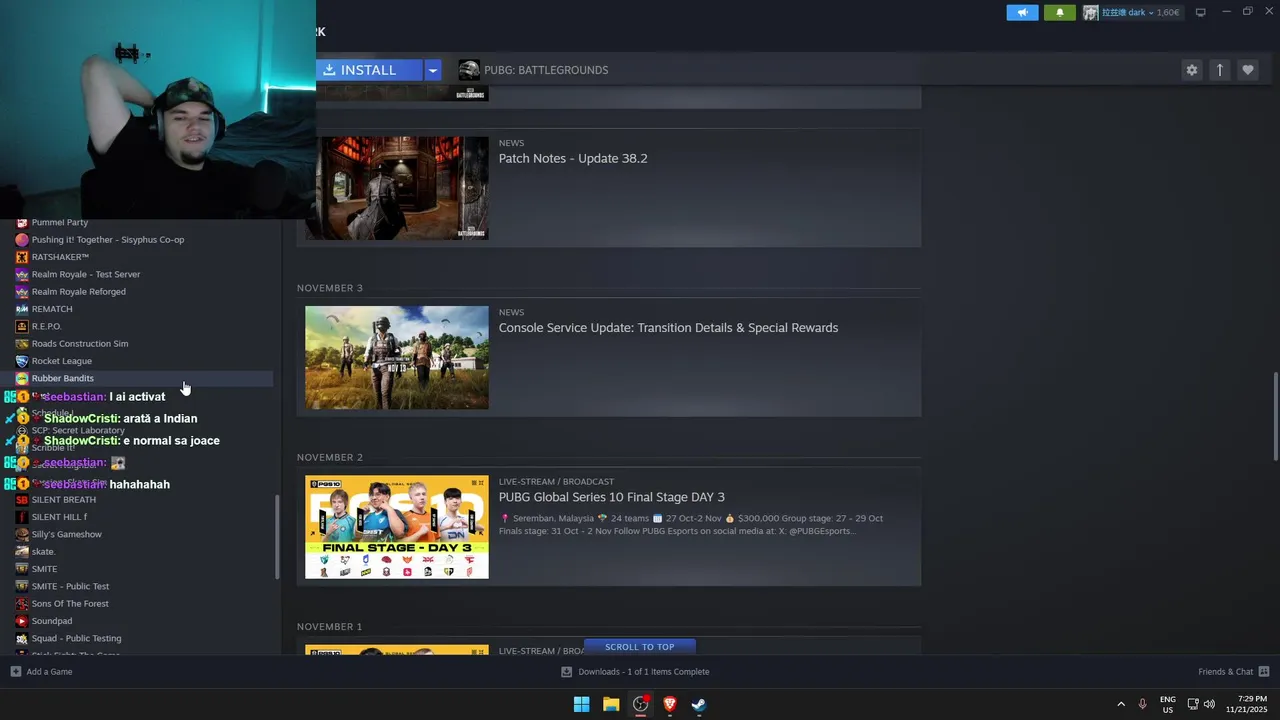Open Downloads - 1 of 1 Items Complete
This screenshot has width=1280, height=720.
tap(644, 672)
